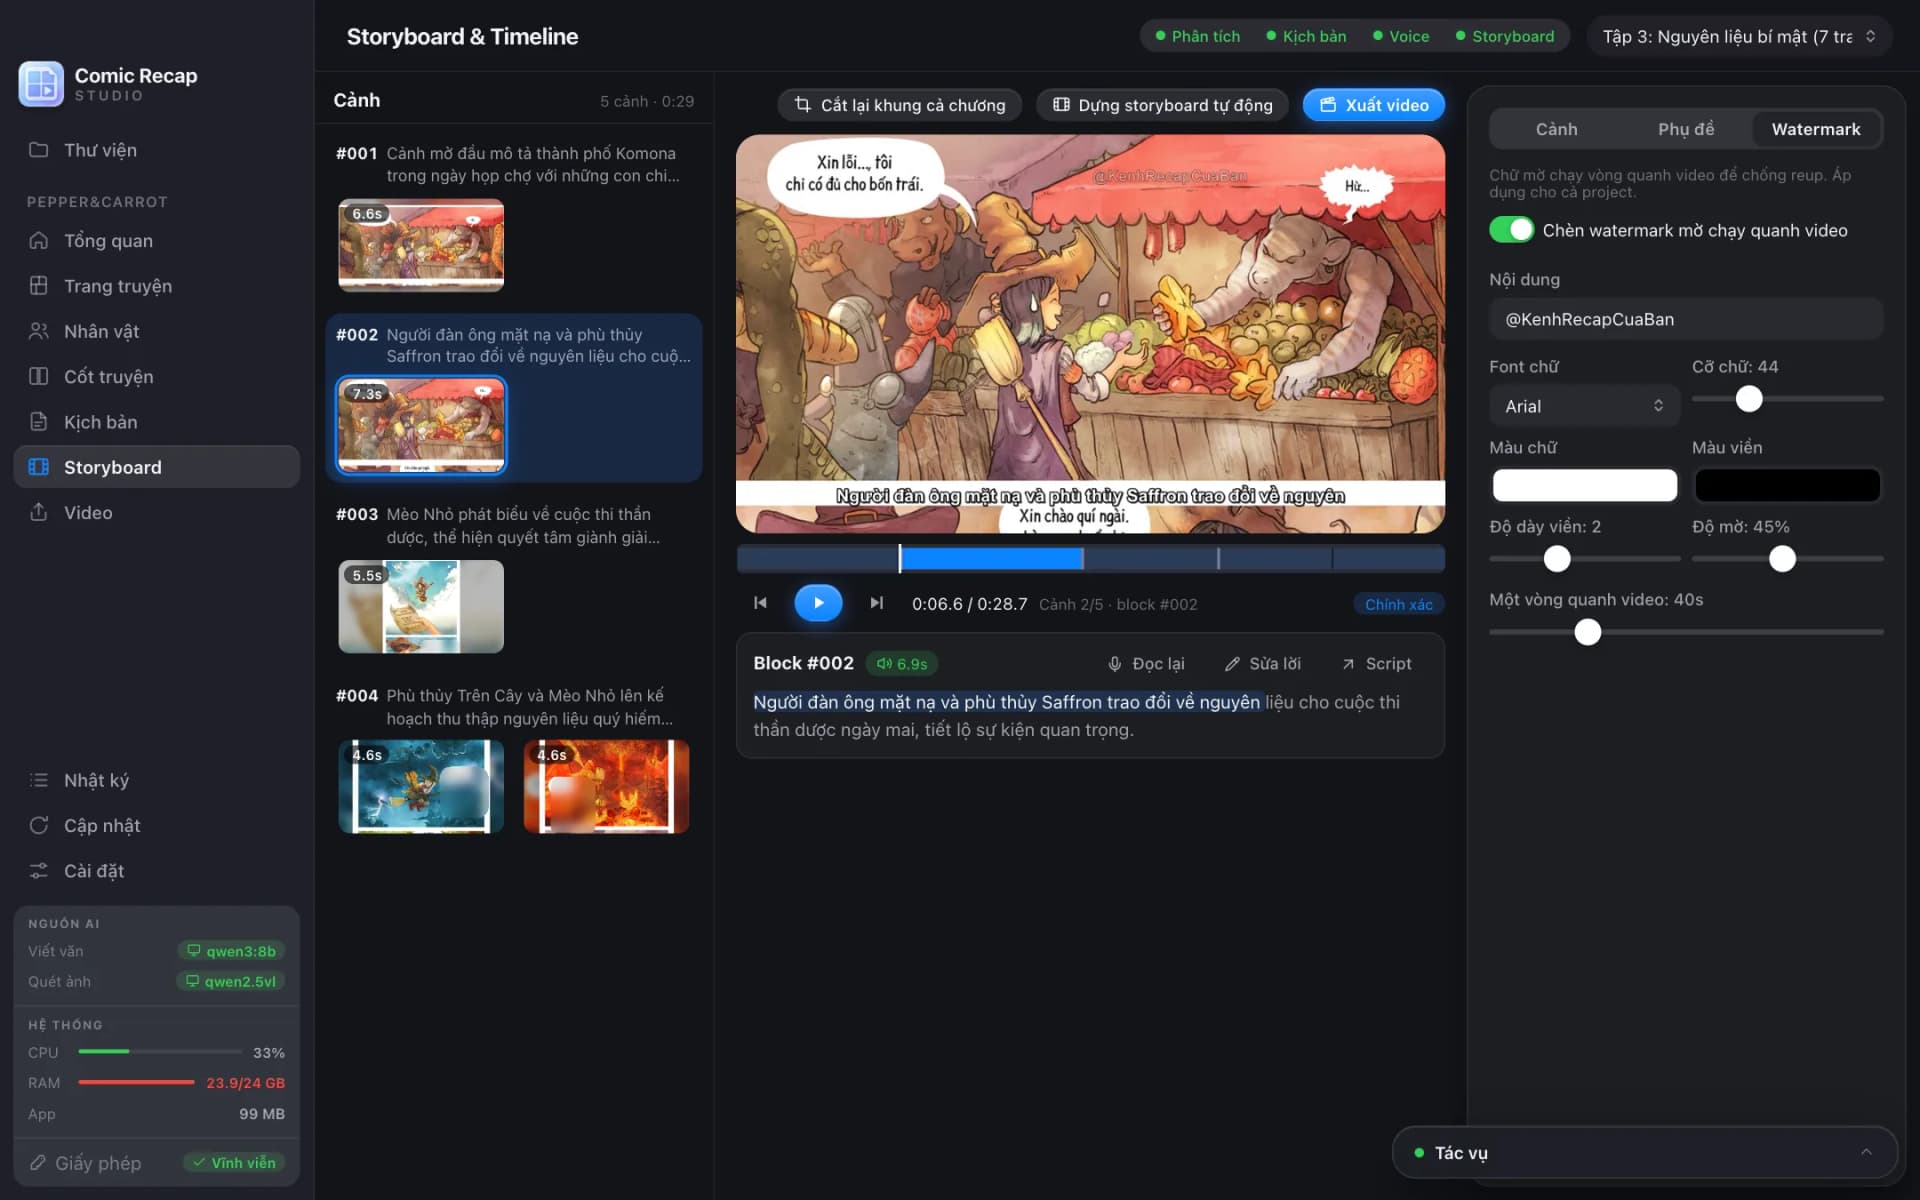This screenshot has height=1200, width=1920.
Task: Open Nhật ký log page
Action: tap(157, 780)
